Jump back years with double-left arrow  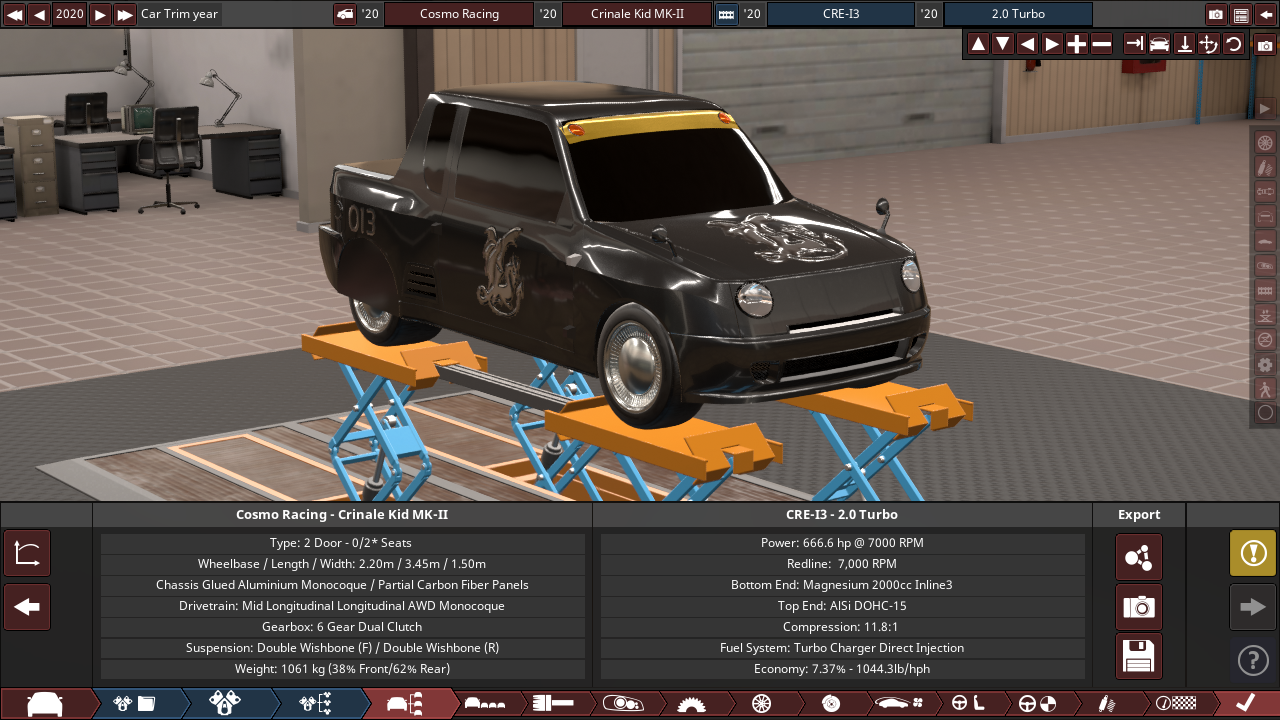point(15,14)
